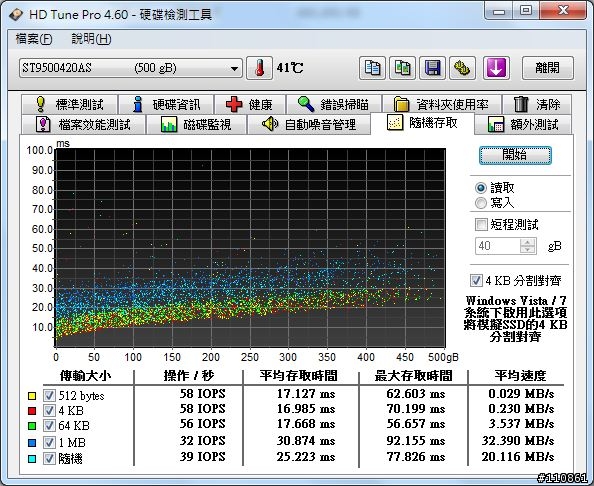Viewport: 594px width, 486px height.
Task: Click the 3.537 MB/s average speed value
Action: (x=521, y=424)
